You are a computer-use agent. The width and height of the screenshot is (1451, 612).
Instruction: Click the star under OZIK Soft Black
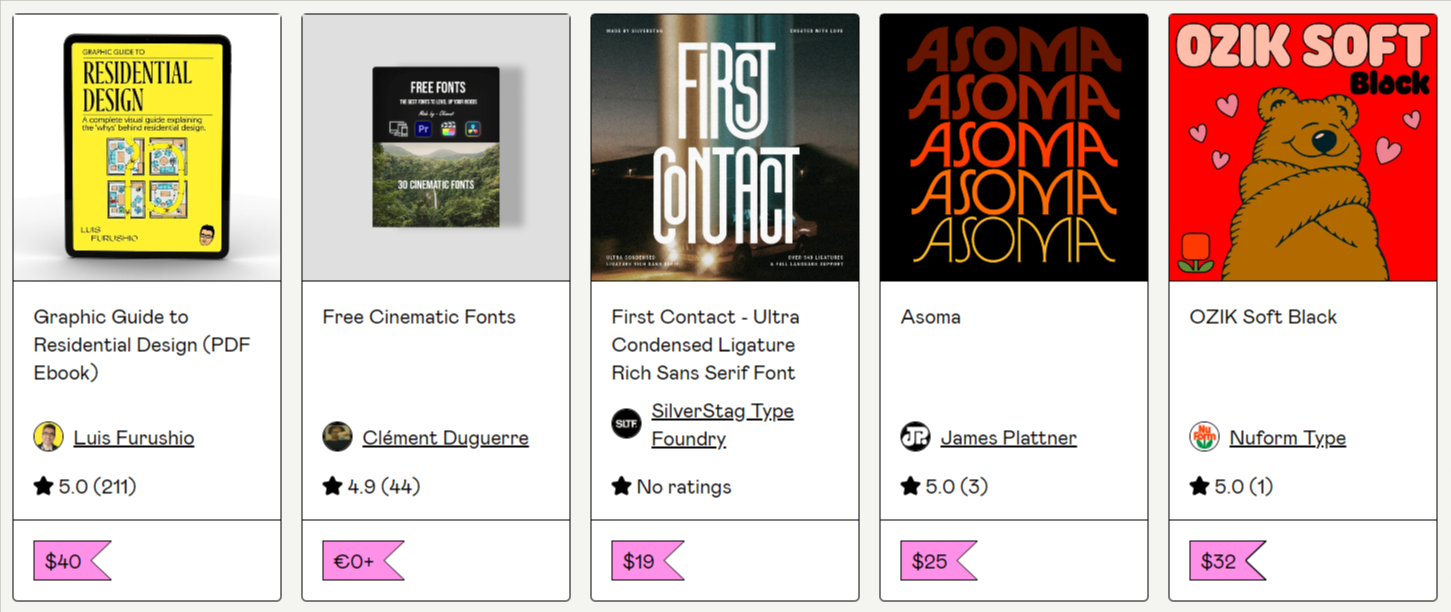(1197, 486)
